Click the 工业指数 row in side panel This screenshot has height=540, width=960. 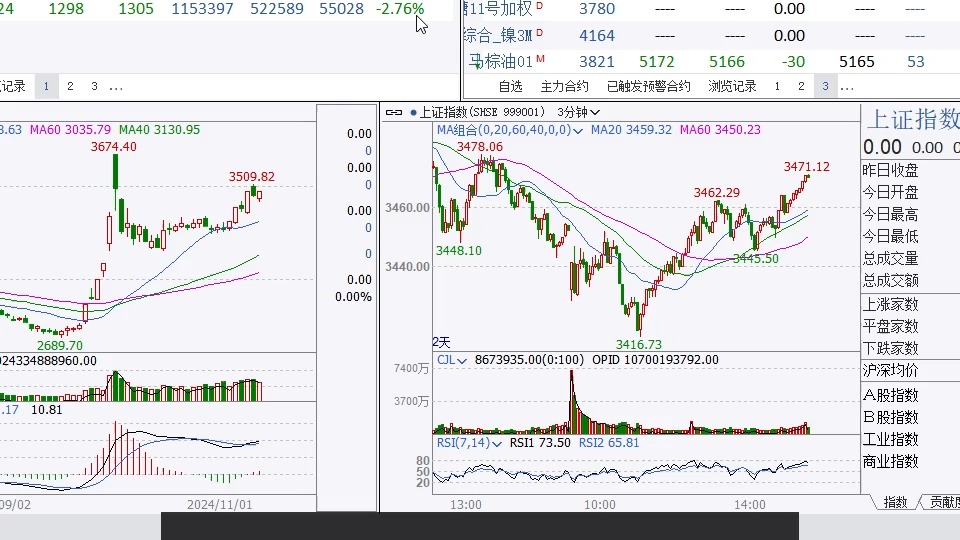890,439
